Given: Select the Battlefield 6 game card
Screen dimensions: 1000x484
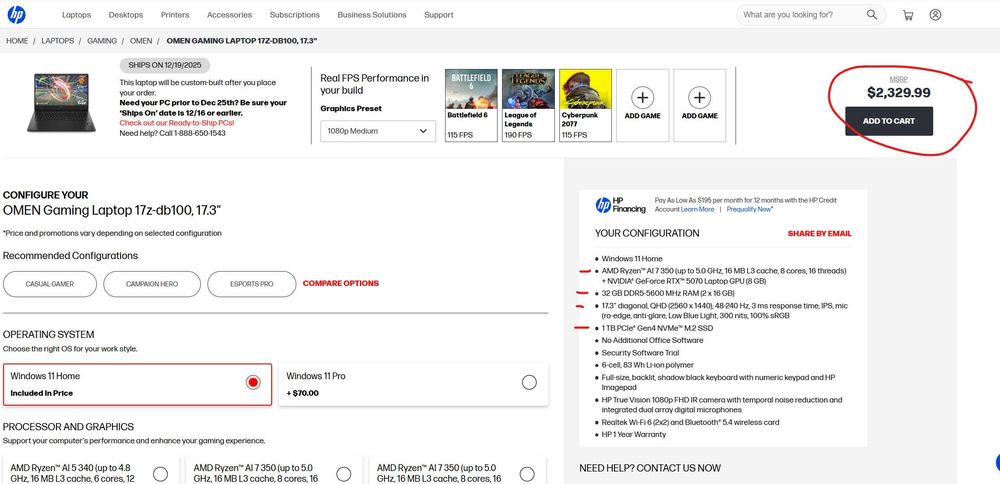Looking at the screenshot, I should (471, 105).
